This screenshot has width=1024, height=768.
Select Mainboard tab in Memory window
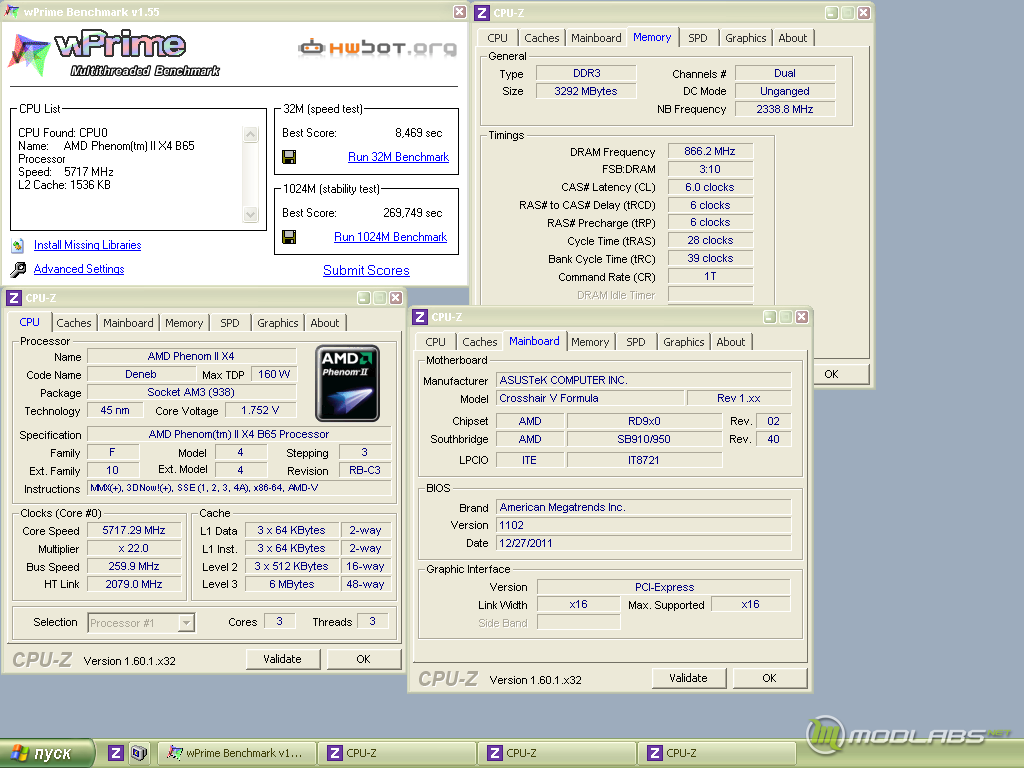click(596, 38)
